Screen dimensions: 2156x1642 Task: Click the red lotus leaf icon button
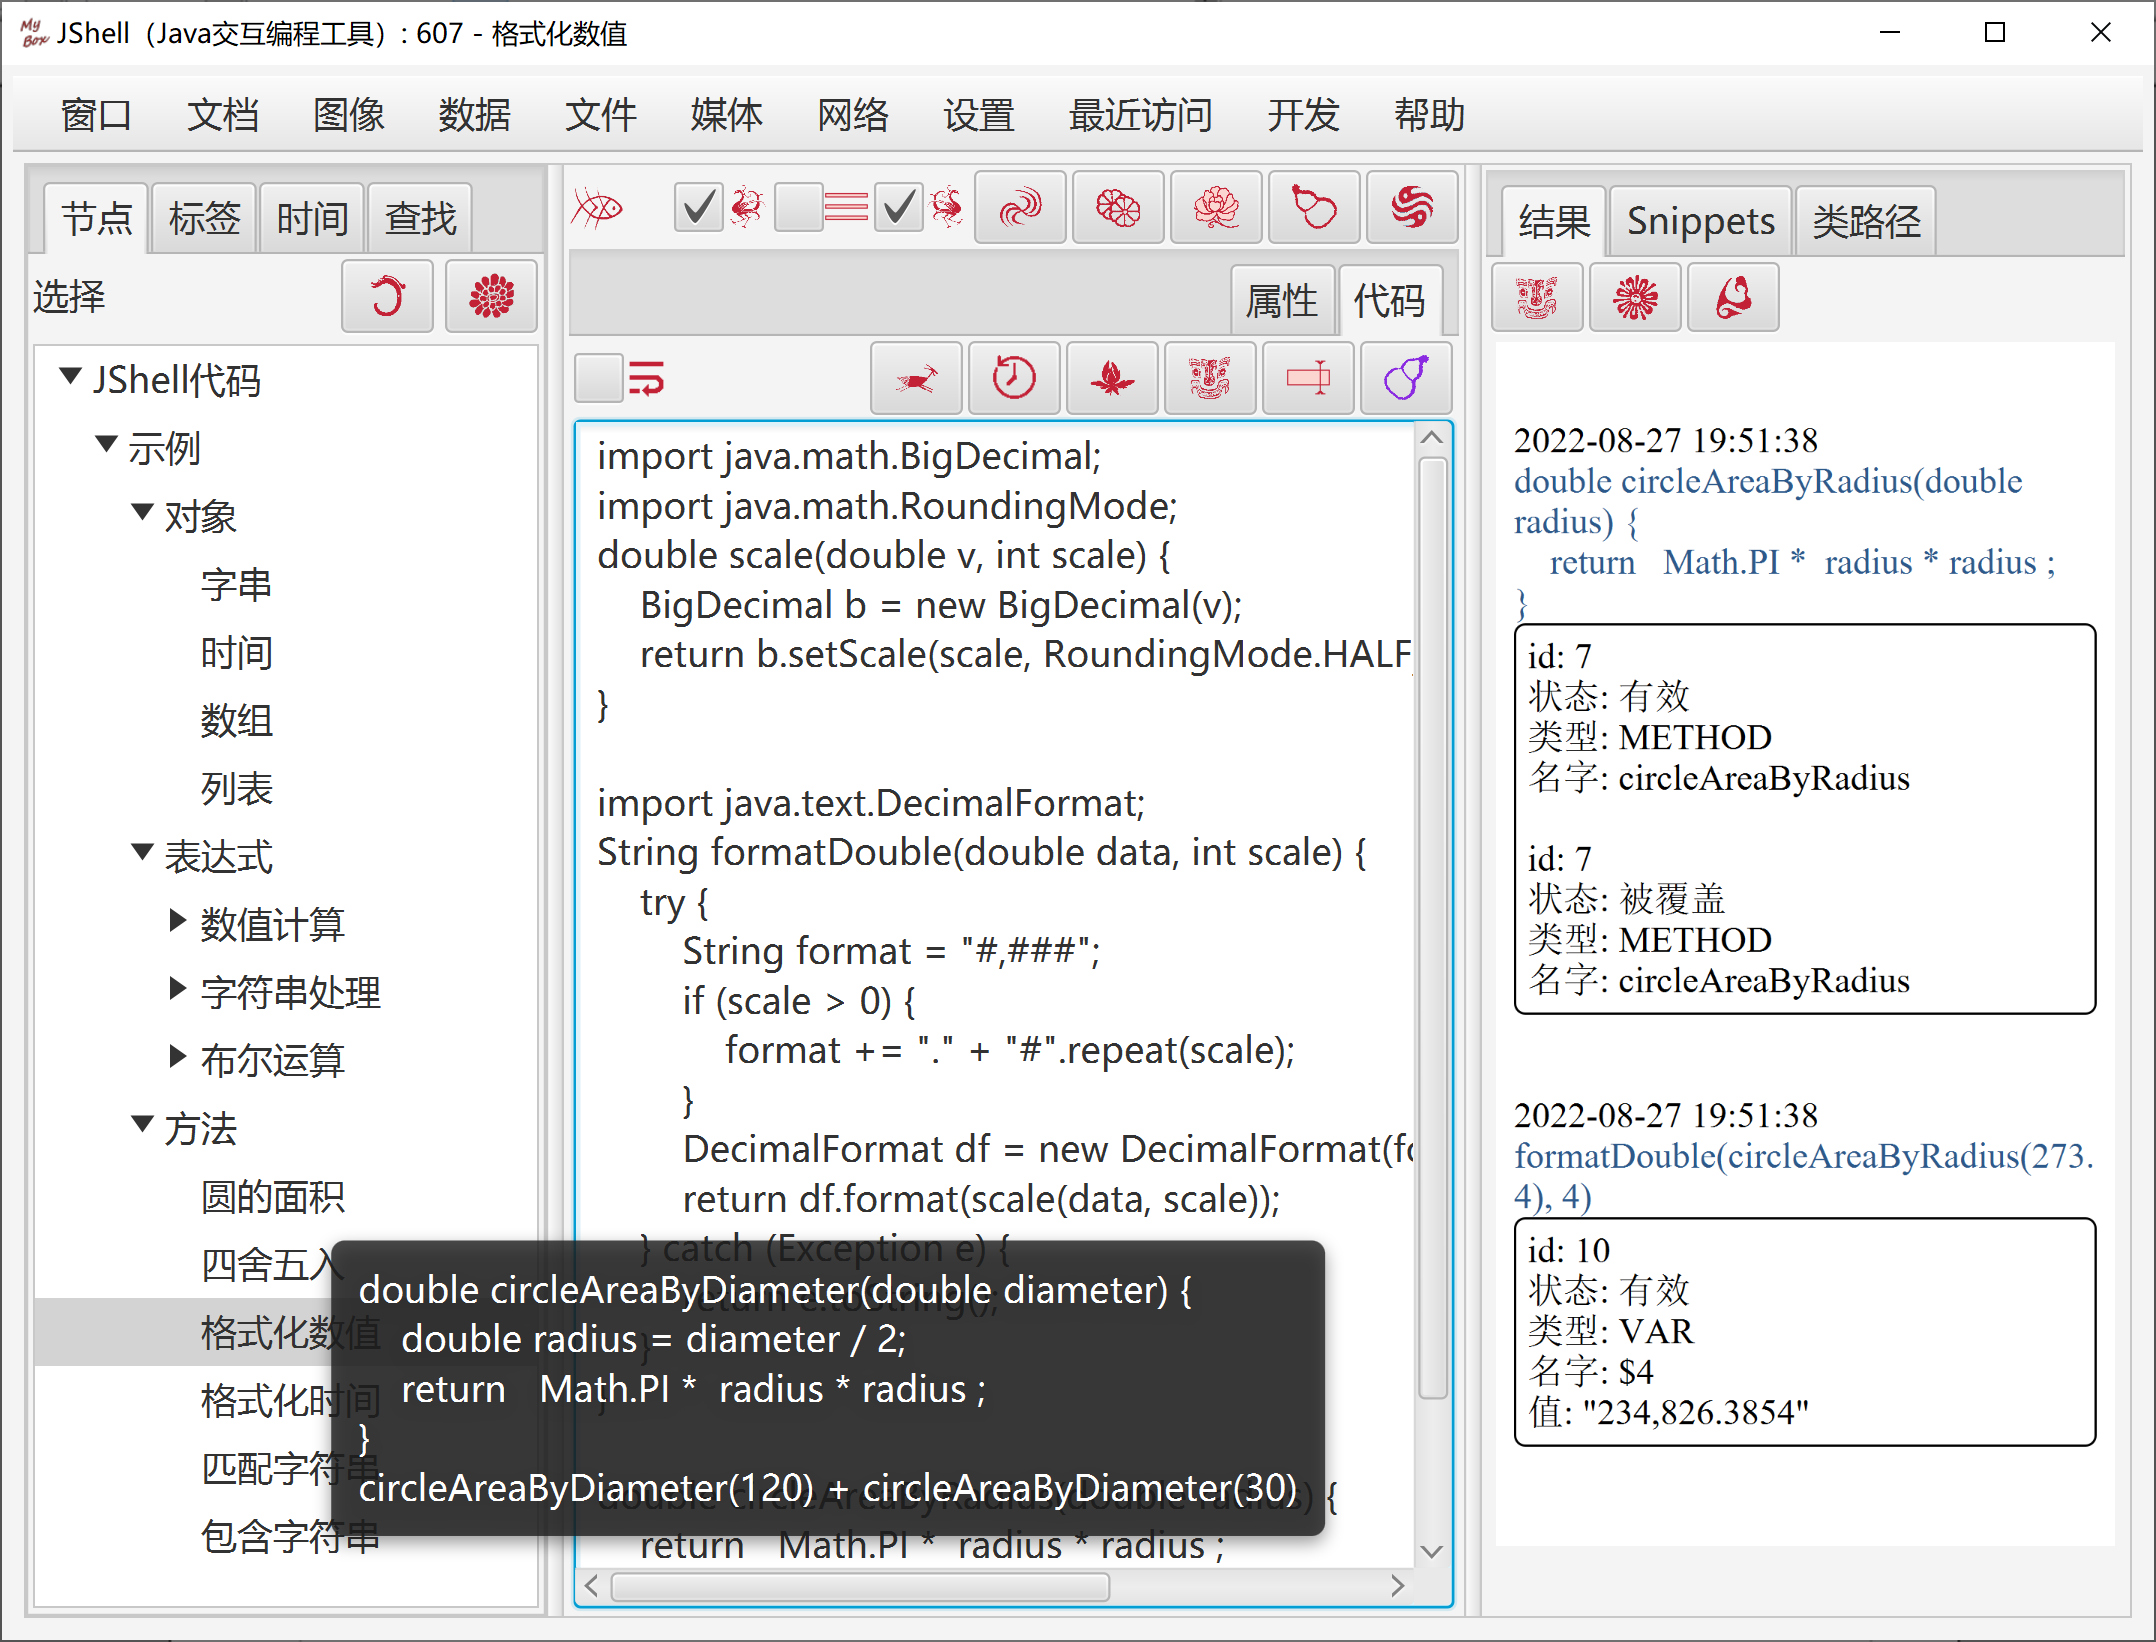1112,378
